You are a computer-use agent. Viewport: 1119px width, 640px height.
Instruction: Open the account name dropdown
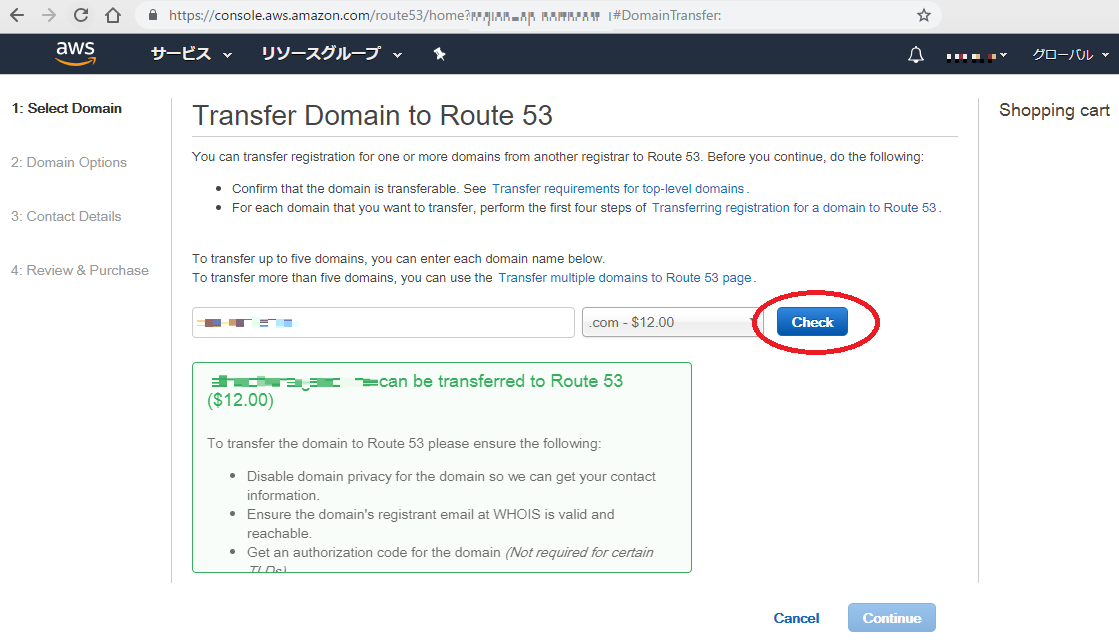pos(976,55)
